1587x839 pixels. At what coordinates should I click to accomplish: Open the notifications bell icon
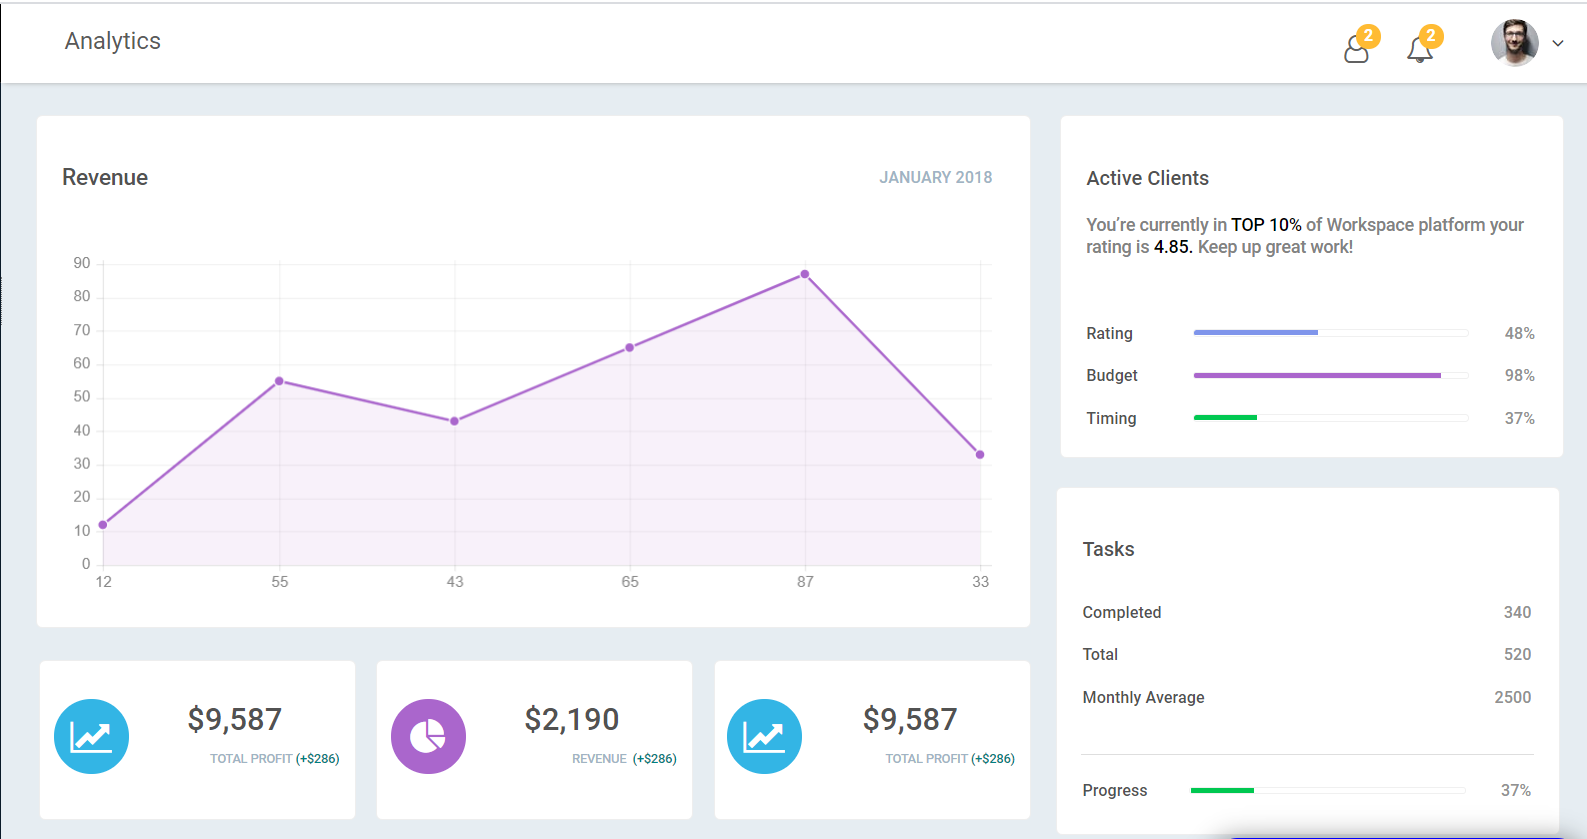click(x=1419, y=49)
